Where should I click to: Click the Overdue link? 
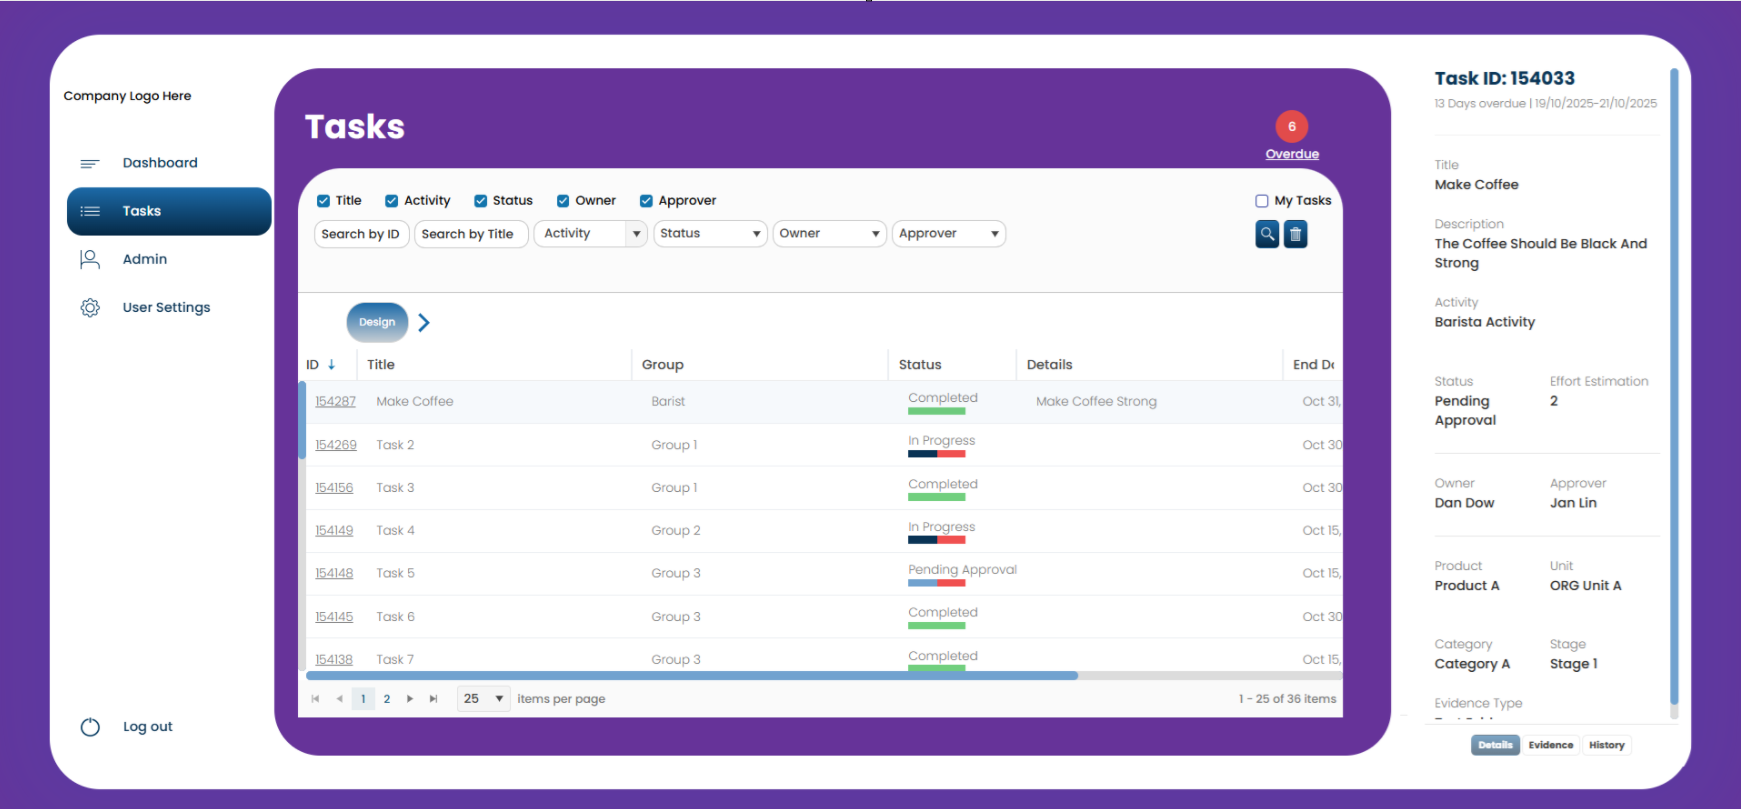pos(1292,154)
